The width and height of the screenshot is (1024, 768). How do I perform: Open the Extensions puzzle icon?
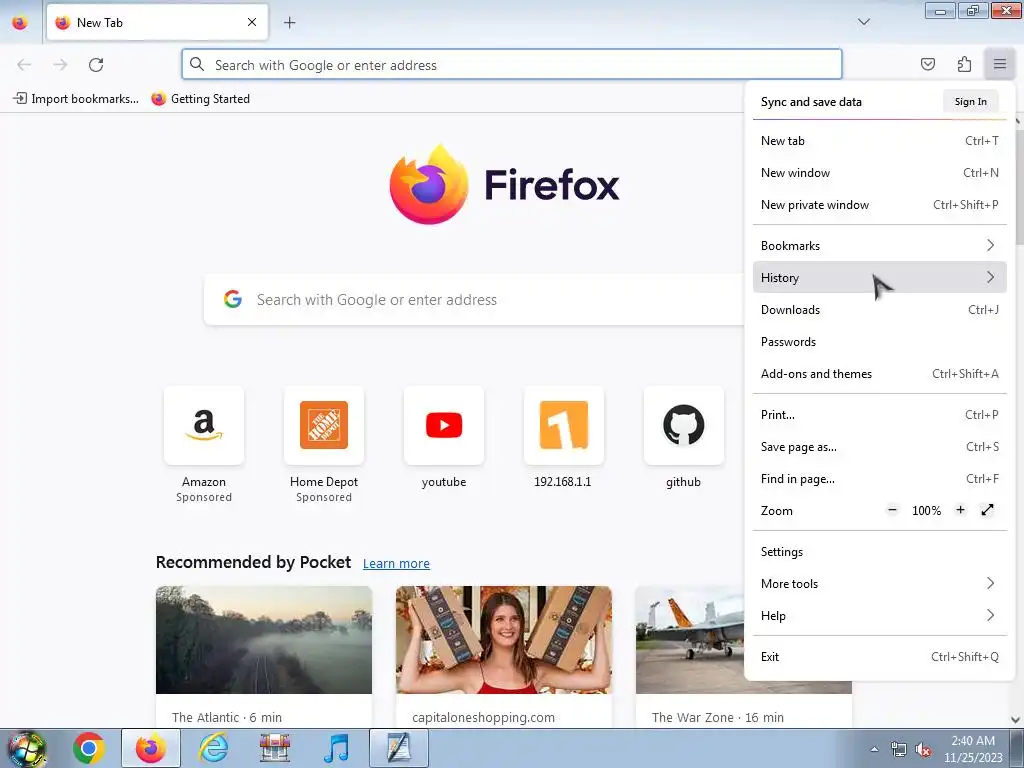click(x=964, y=64)
